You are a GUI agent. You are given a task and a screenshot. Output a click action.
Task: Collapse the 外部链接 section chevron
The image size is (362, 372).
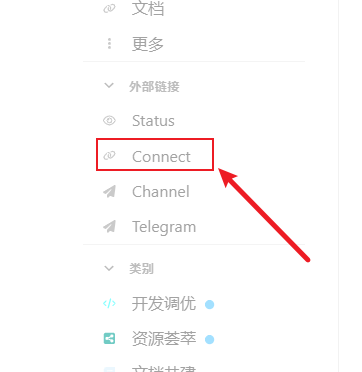[x=109, y=86]
